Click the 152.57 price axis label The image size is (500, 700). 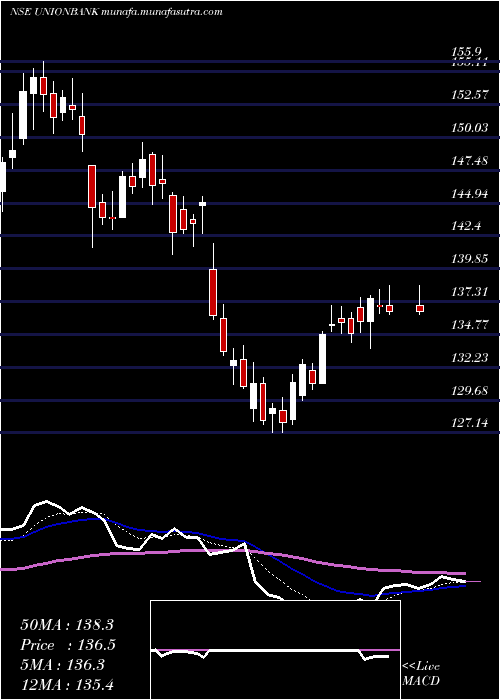pyautogui.click(x=469, y=95)
